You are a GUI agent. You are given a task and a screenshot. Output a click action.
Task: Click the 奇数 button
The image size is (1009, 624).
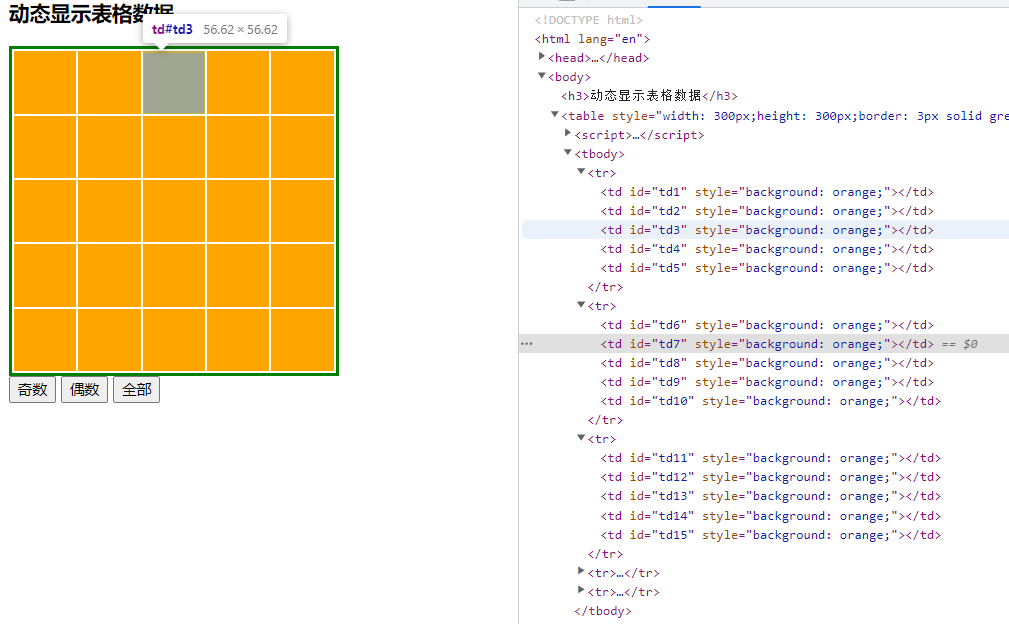(32, 390)
